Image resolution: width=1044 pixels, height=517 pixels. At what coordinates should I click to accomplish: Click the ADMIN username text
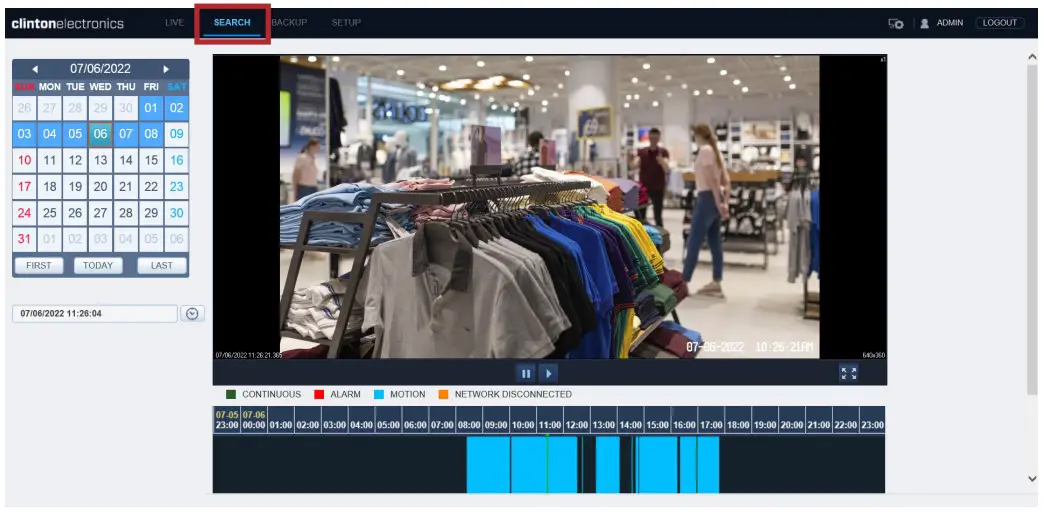click(949, 23)
